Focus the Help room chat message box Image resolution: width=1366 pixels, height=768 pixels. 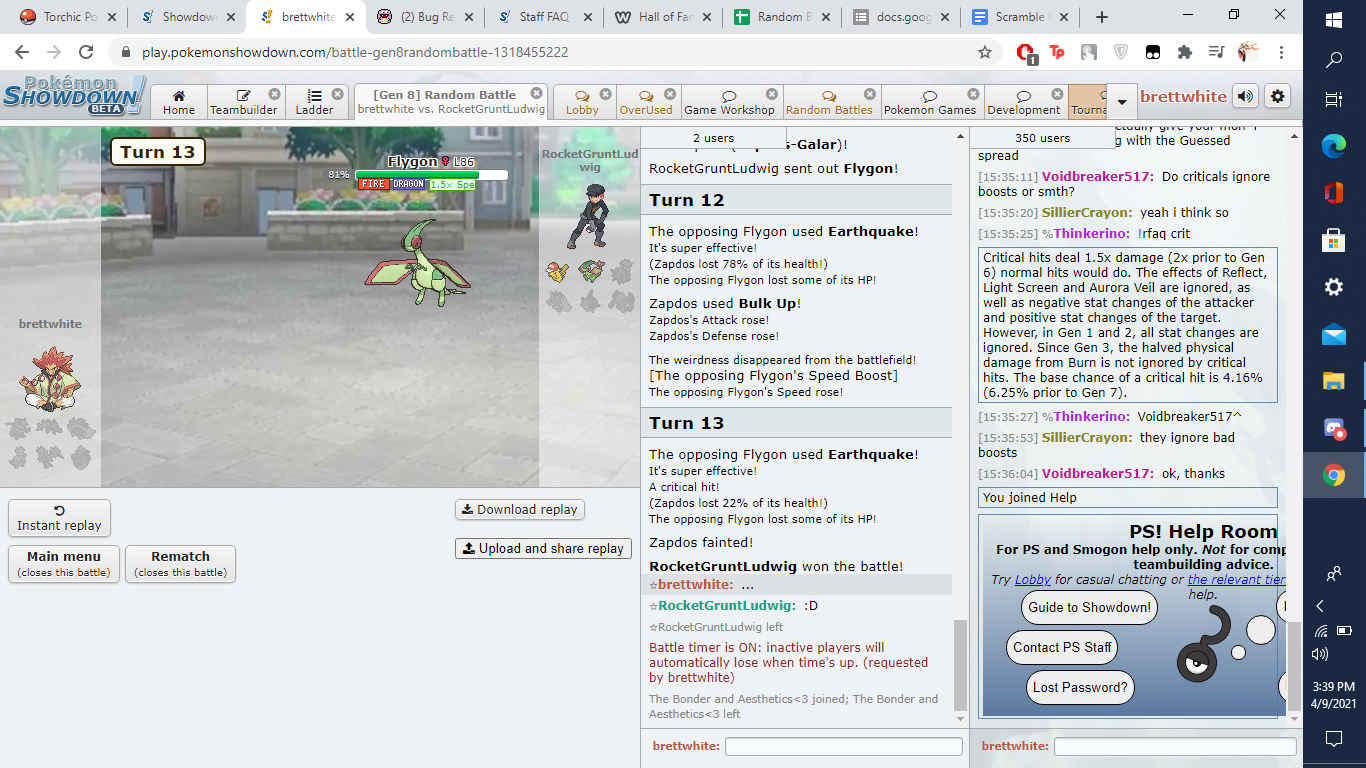(x=1175, y=746)
